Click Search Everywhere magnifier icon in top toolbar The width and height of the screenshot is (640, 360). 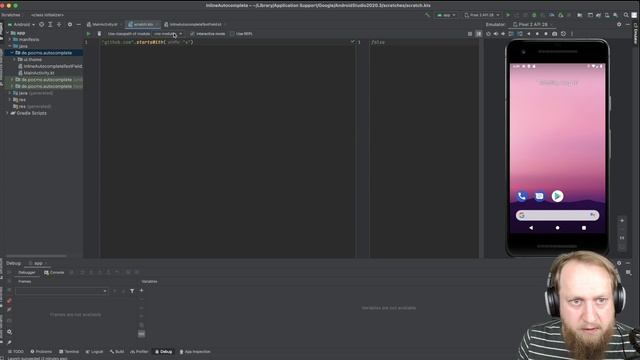pos(626,15)
